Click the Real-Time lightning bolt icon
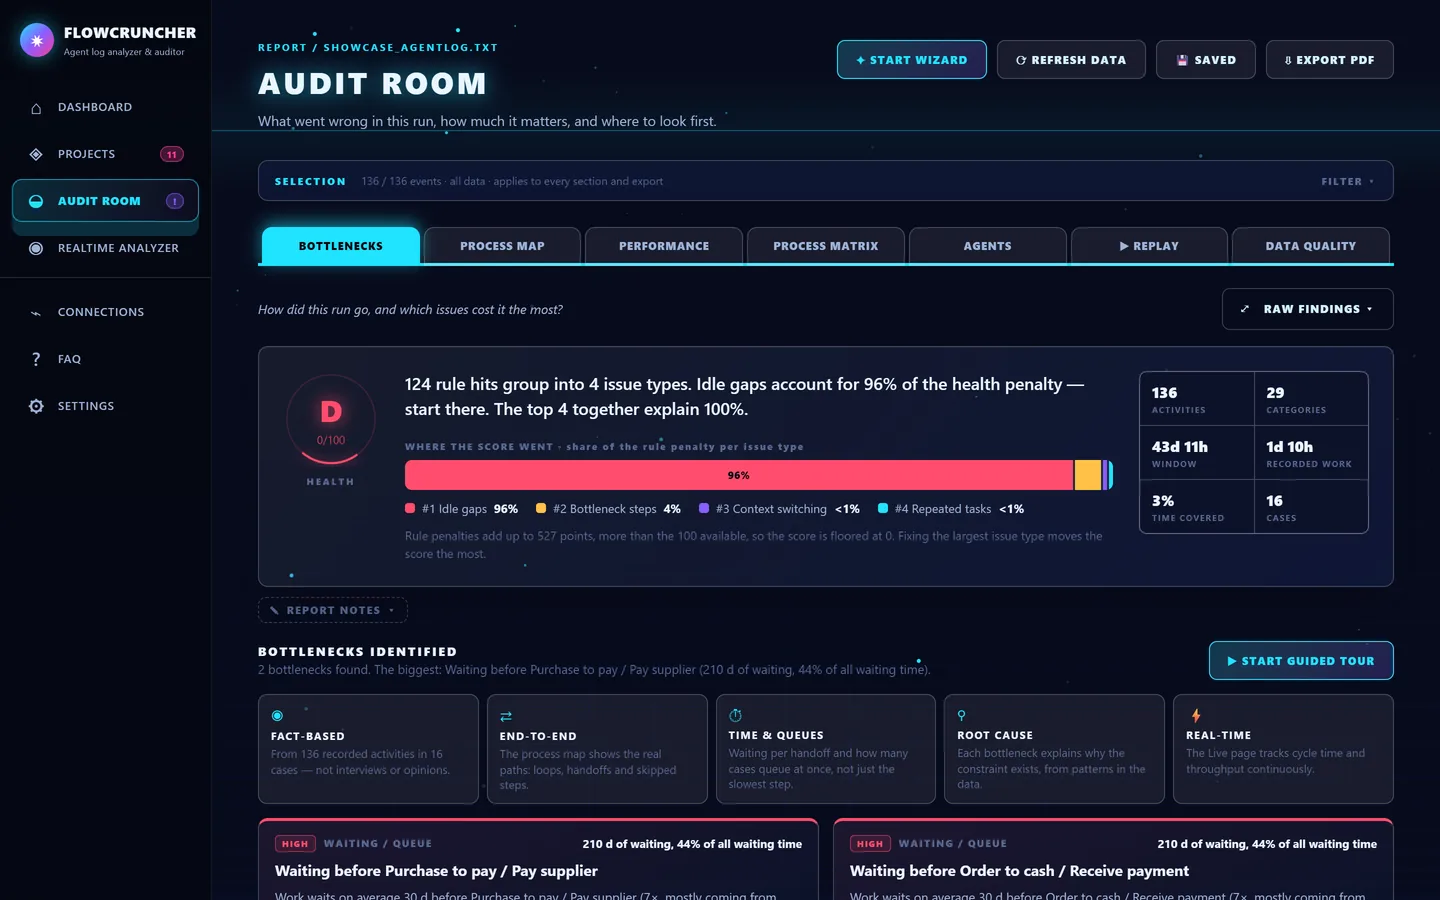This screenshot has height=900, width=1440. coord(1196,715)
